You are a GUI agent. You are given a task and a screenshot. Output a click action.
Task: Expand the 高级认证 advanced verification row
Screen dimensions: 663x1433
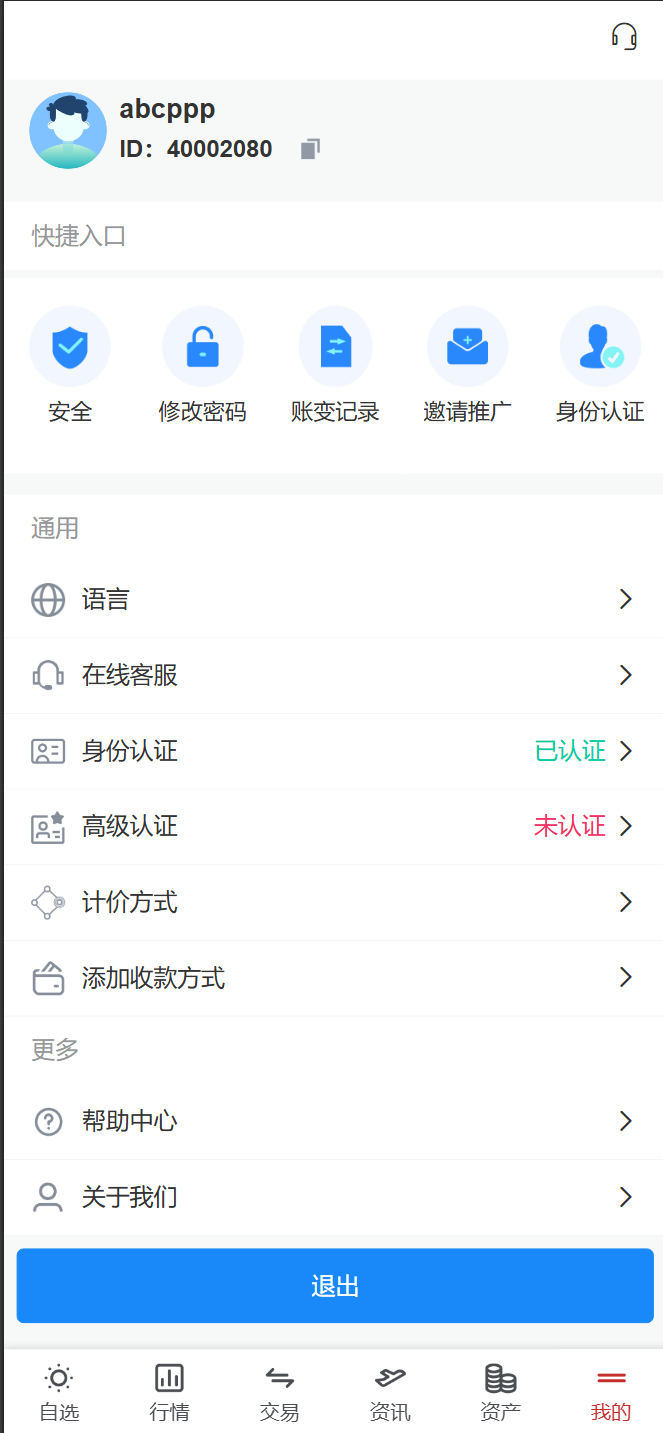point(331,826)
